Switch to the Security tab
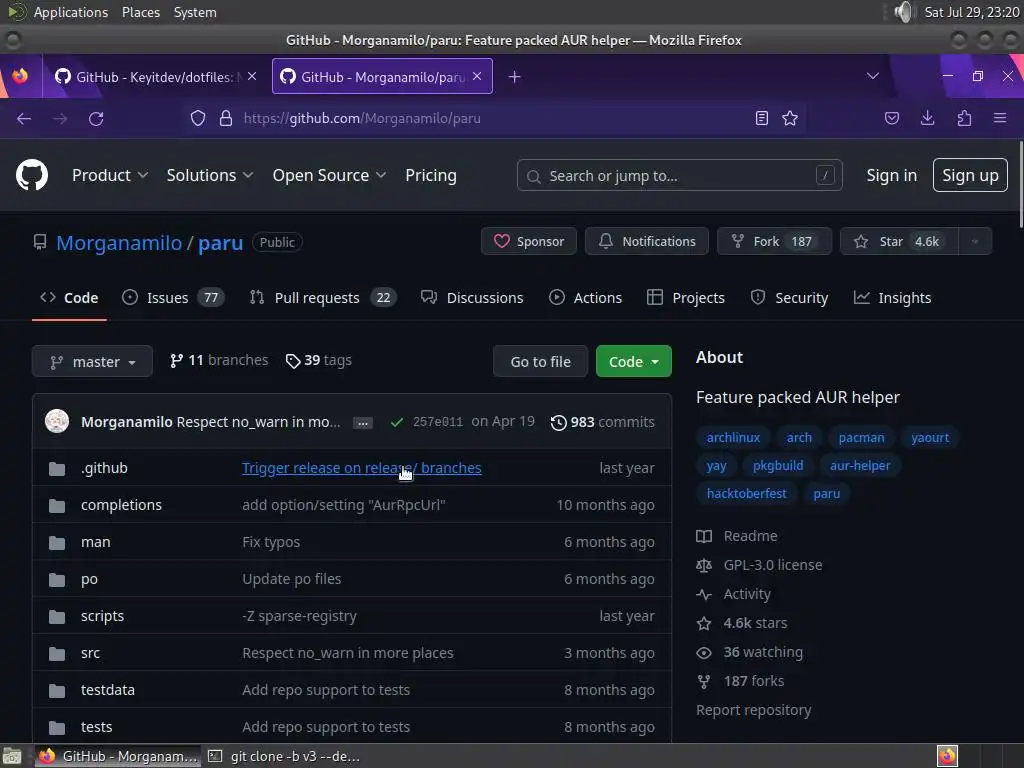Image resolution: width=1024 pixels, height=768 pixels. [x=790, y=298]
